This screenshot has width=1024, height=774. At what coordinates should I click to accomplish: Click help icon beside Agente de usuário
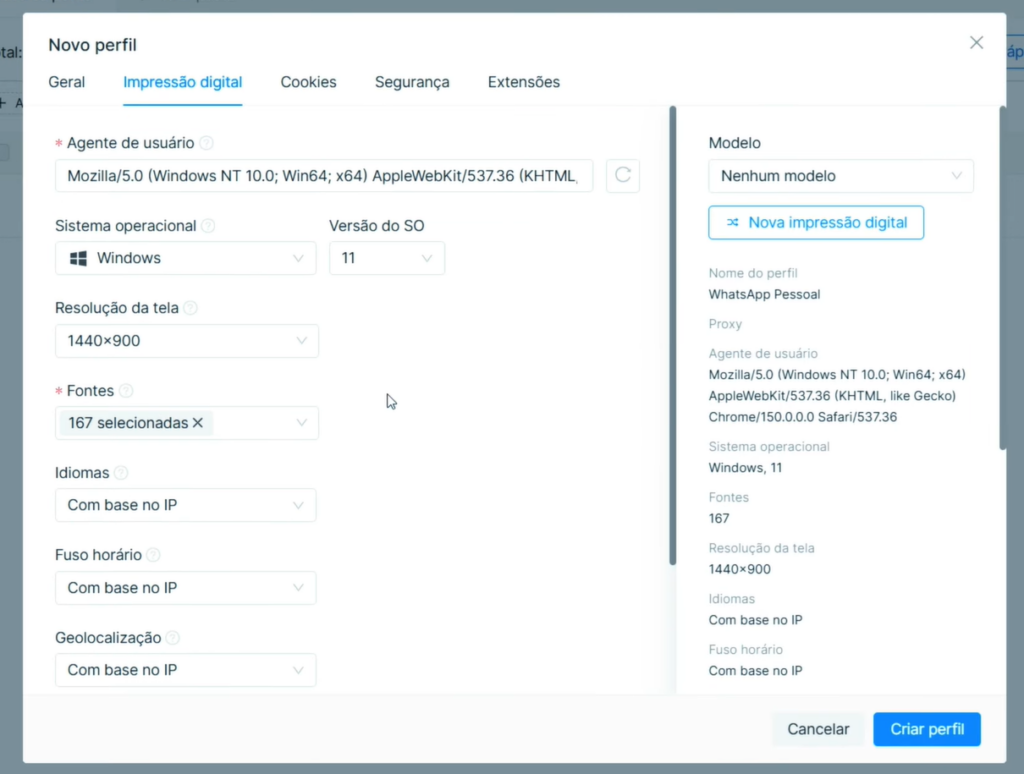206,142
